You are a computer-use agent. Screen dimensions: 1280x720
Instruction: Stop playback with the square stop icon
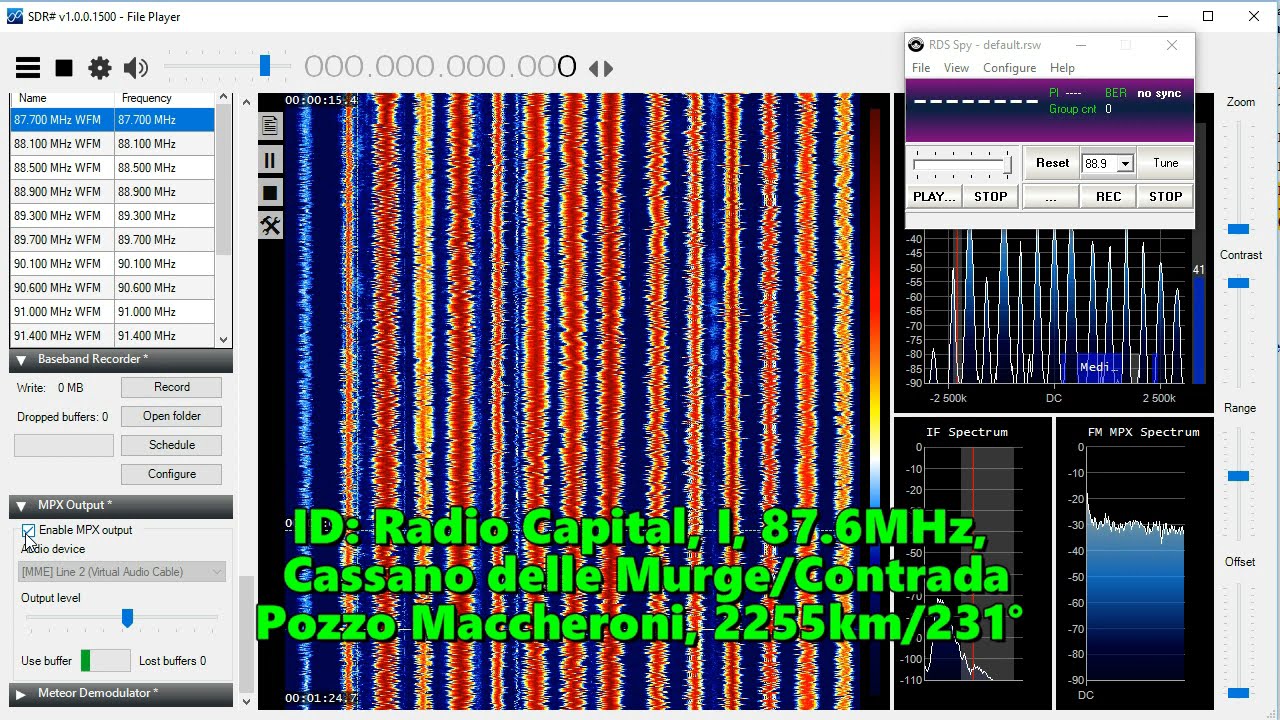tap(64, 68)
